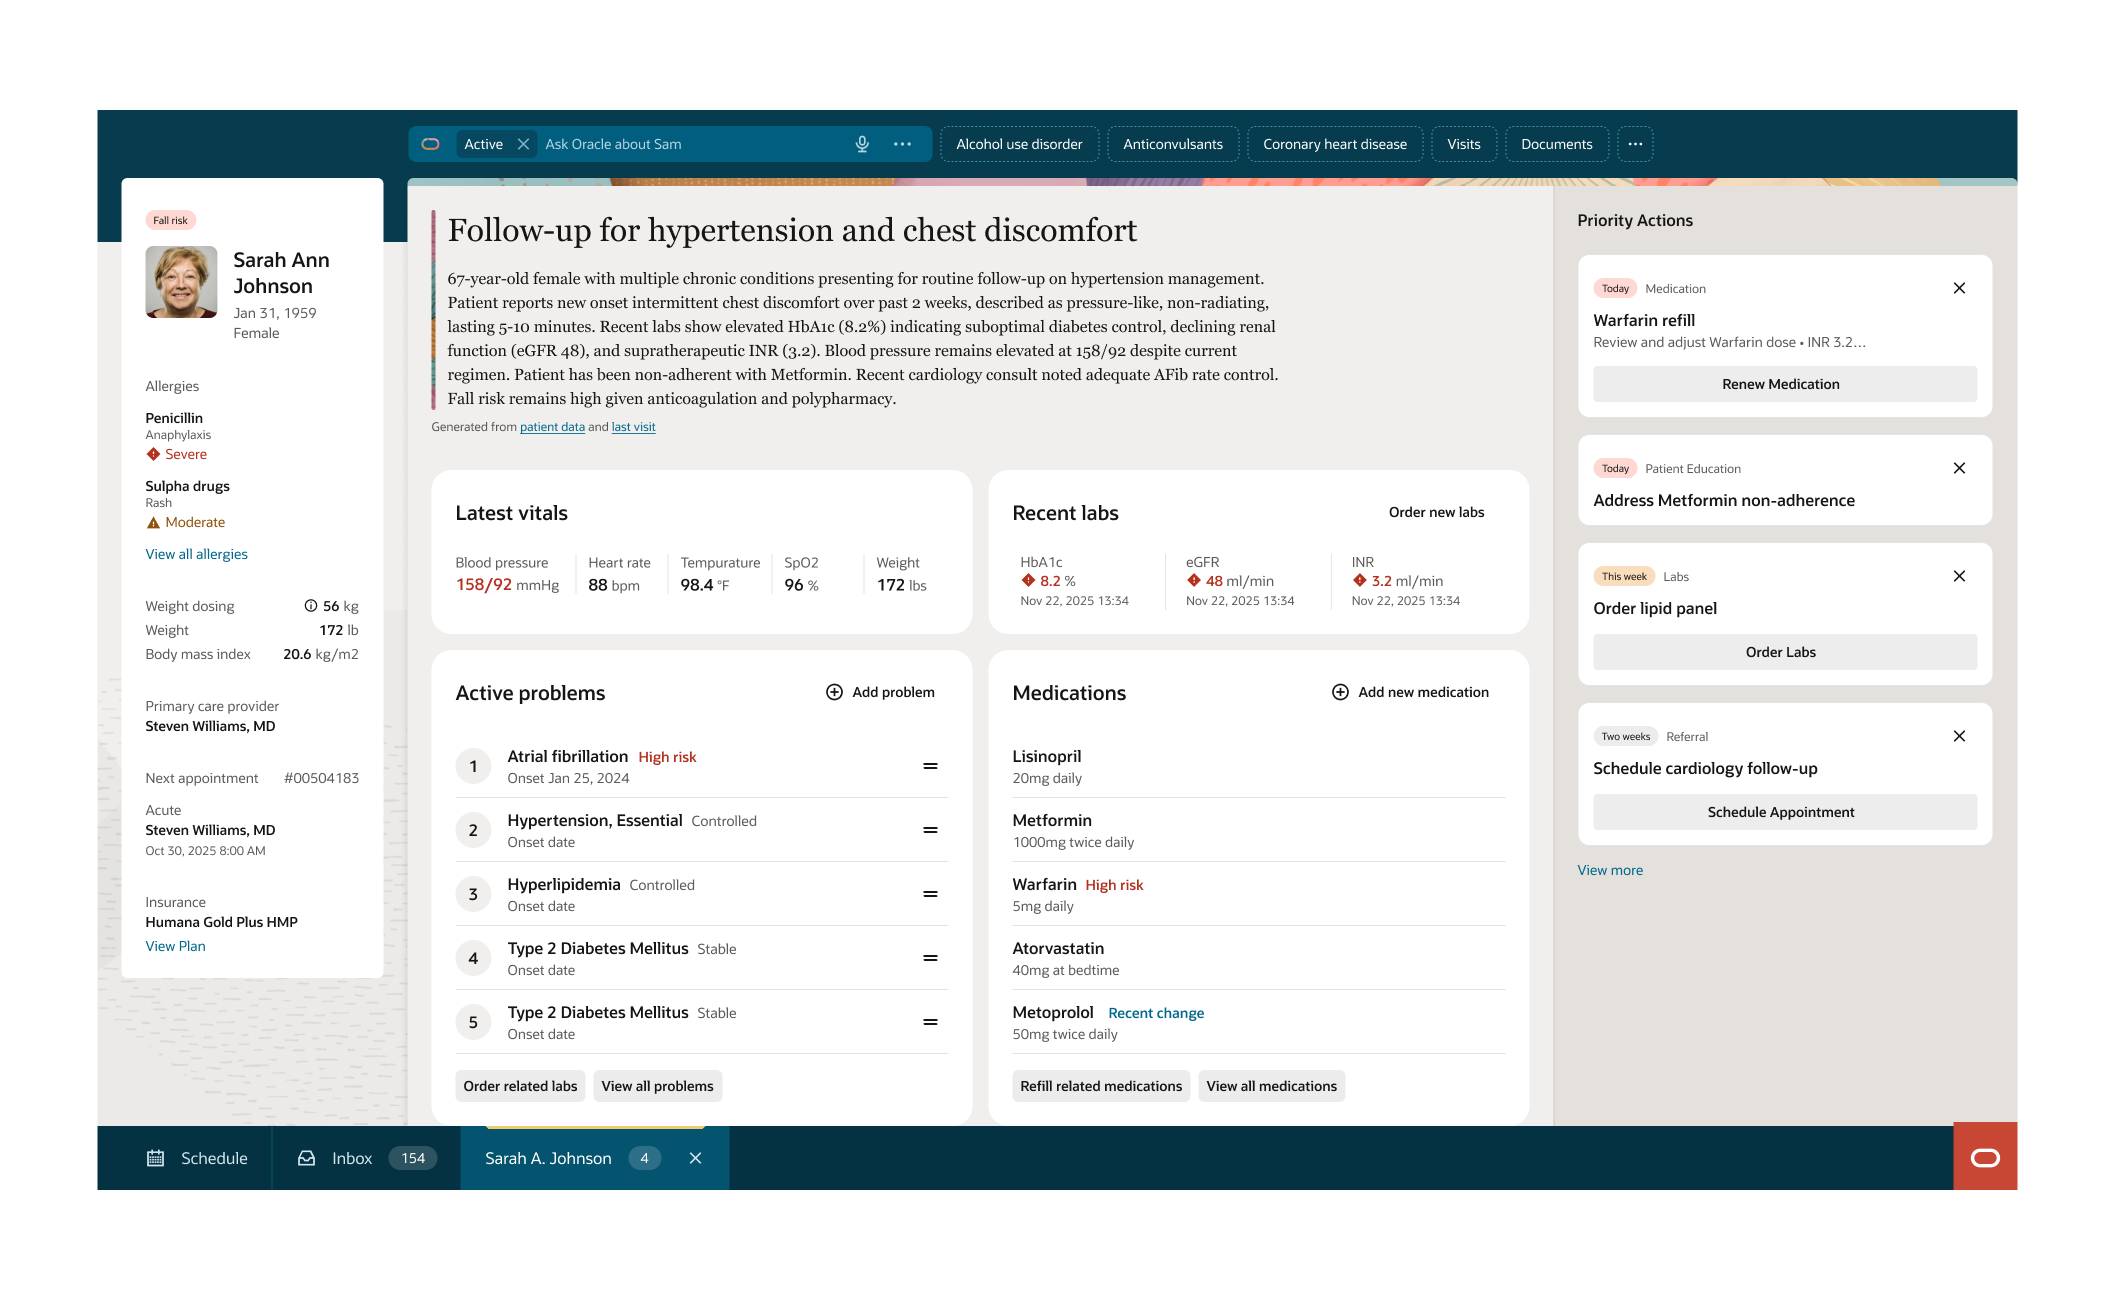Click the weight dosing info icon
Image resolution: width=2115 pixels, height=1300 pixels.
click(x=311, y=606)
